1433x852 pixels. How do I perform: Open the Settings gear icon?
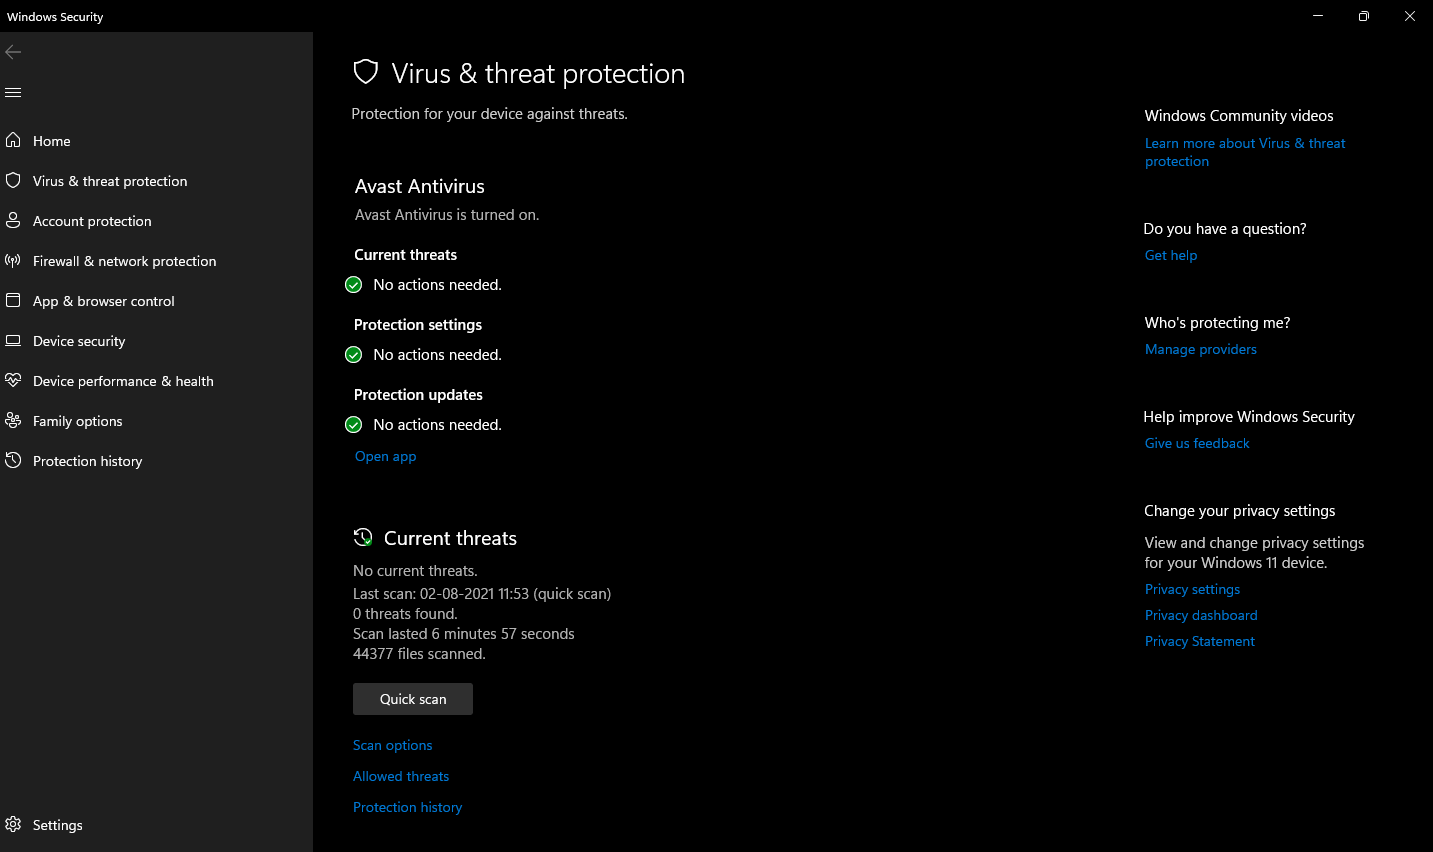click(x=13, y=824)
